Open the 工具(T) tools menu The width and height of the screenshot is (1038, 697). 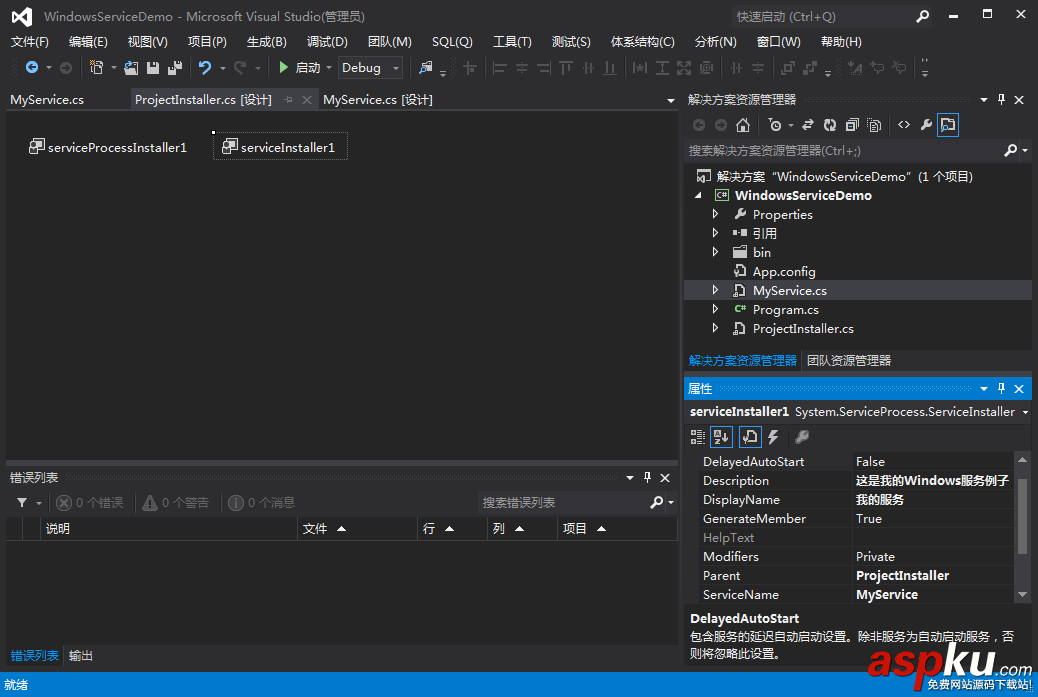[x=512, y=42]
